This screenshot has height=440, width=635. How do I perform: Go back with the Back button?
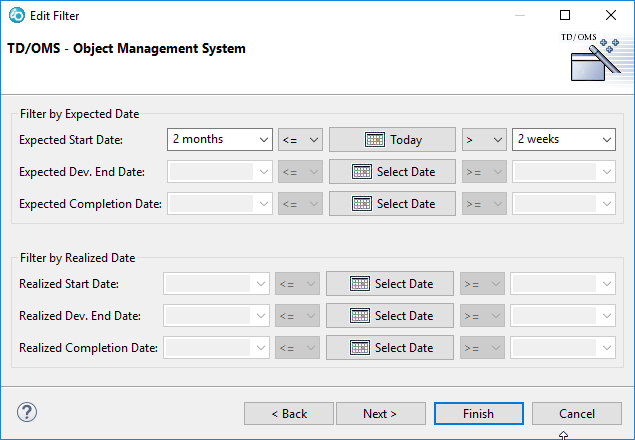(x=289, y=413)
